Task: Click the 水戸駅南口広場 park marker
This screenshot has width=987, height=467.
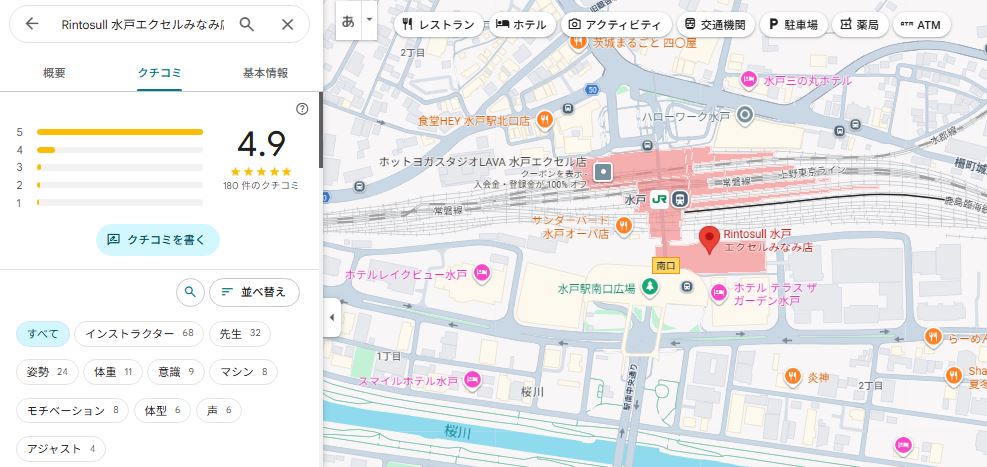Action: (x=650, y=288)
